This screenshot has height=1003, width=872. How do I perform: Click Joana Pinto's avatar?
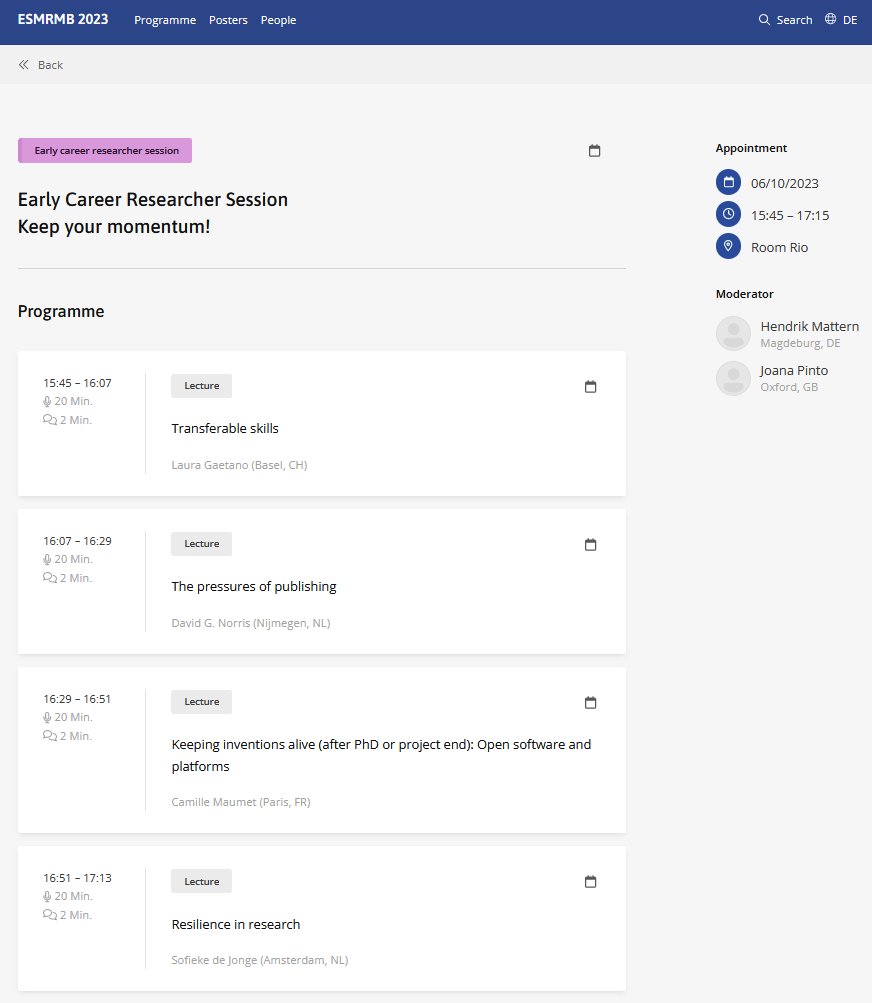733,378
